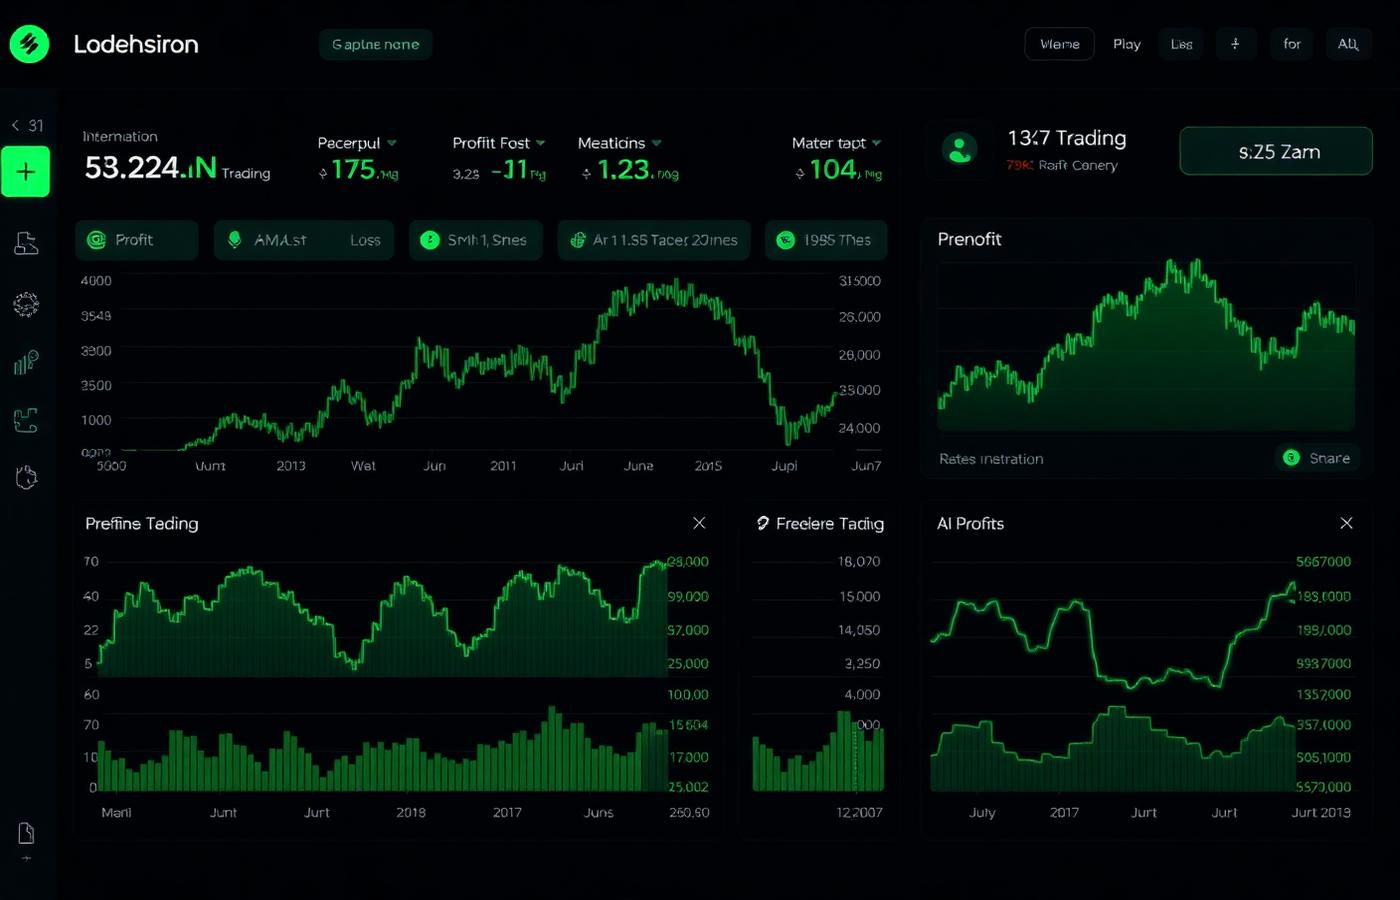The image size is (1400, 900).
Task: Open the bar chart sidebar icon
Action: point(26,362)
